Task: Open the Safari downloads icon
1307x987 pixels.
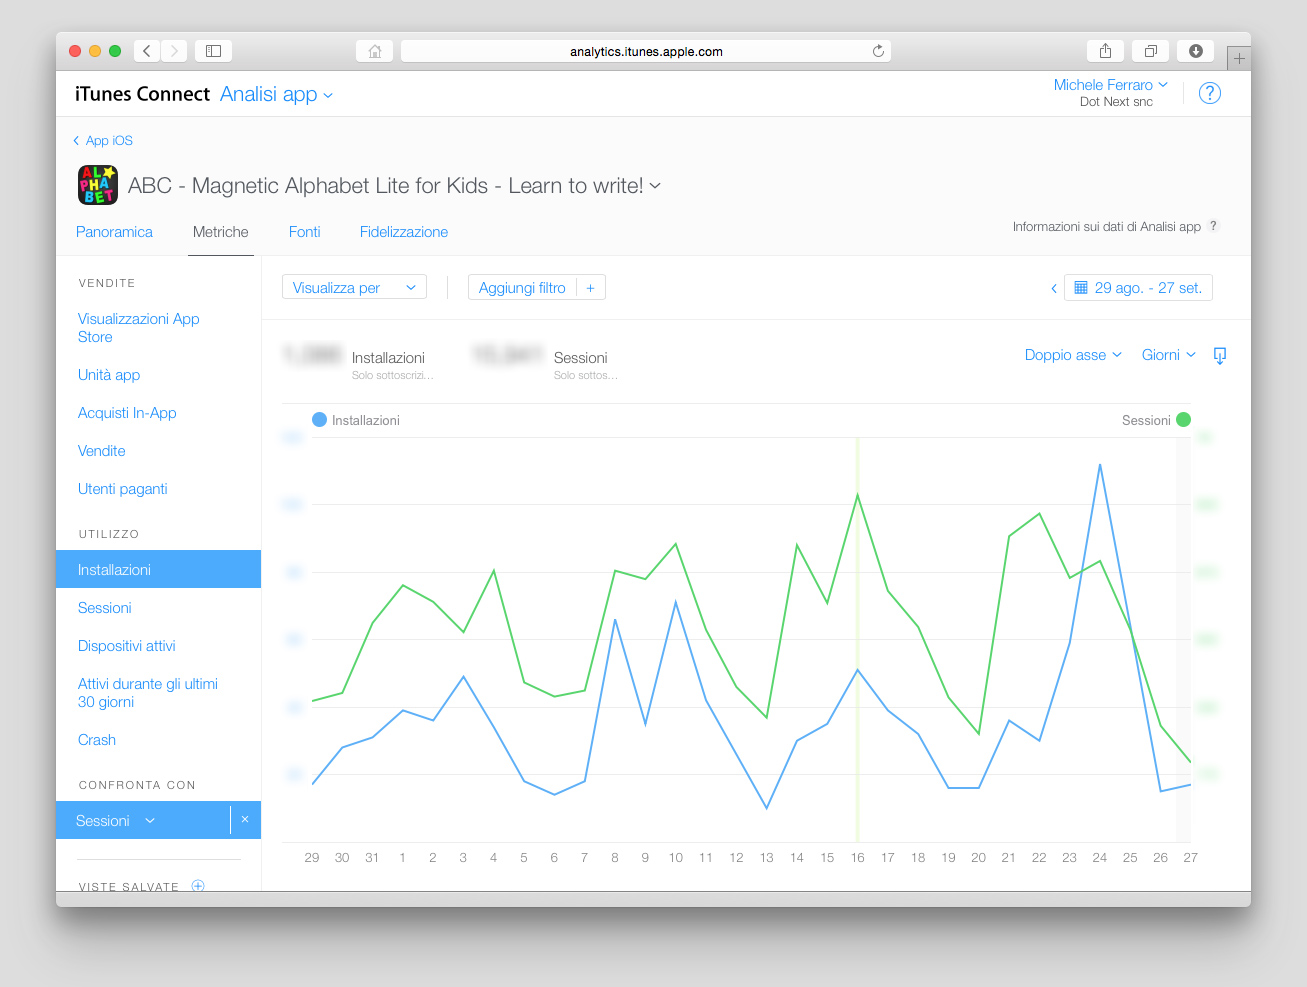Action: 1195,51
